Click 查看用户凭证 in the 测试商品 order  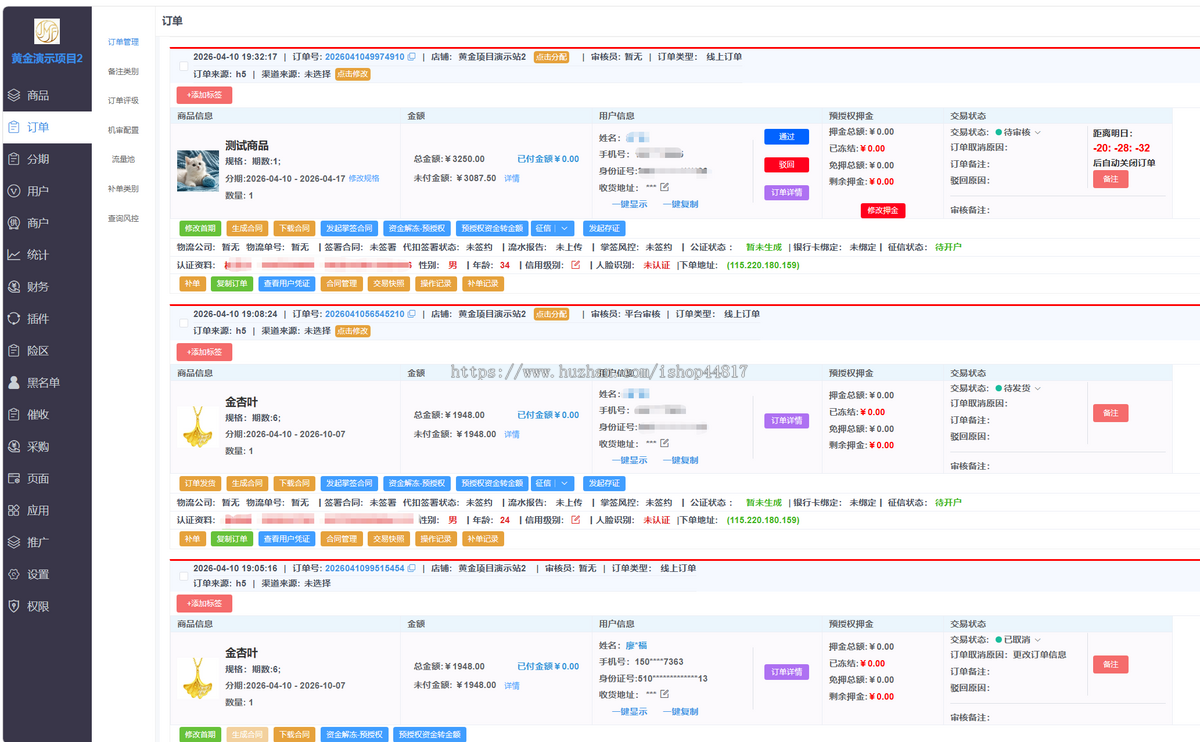[286, 284]
